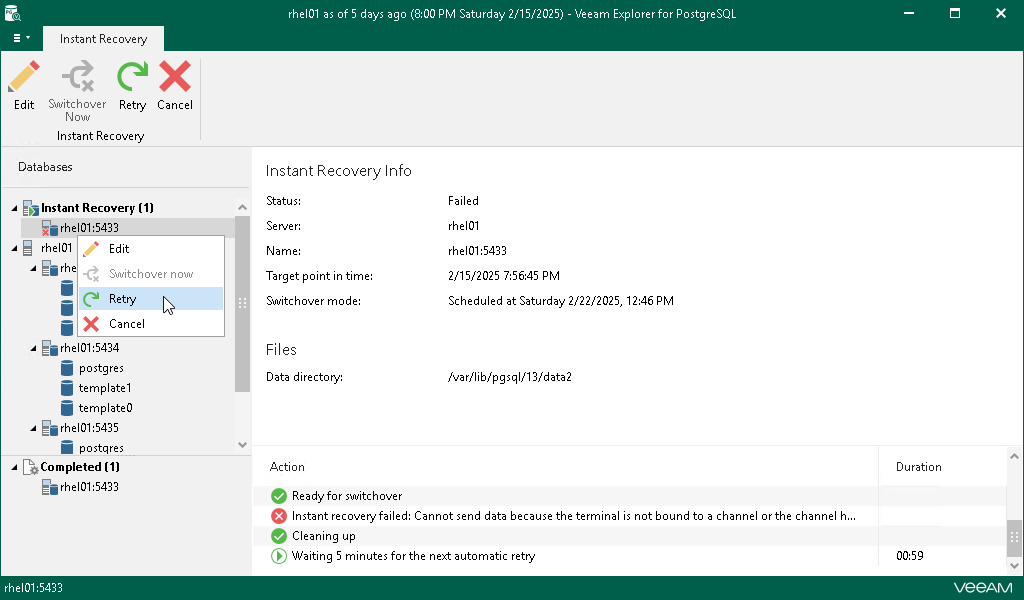Image resolution: width=1024 pixels, height=600 pixels.
Task: Click 'Waiting 5 minutes for the next automatic retry'
Action: pos(413,556)
